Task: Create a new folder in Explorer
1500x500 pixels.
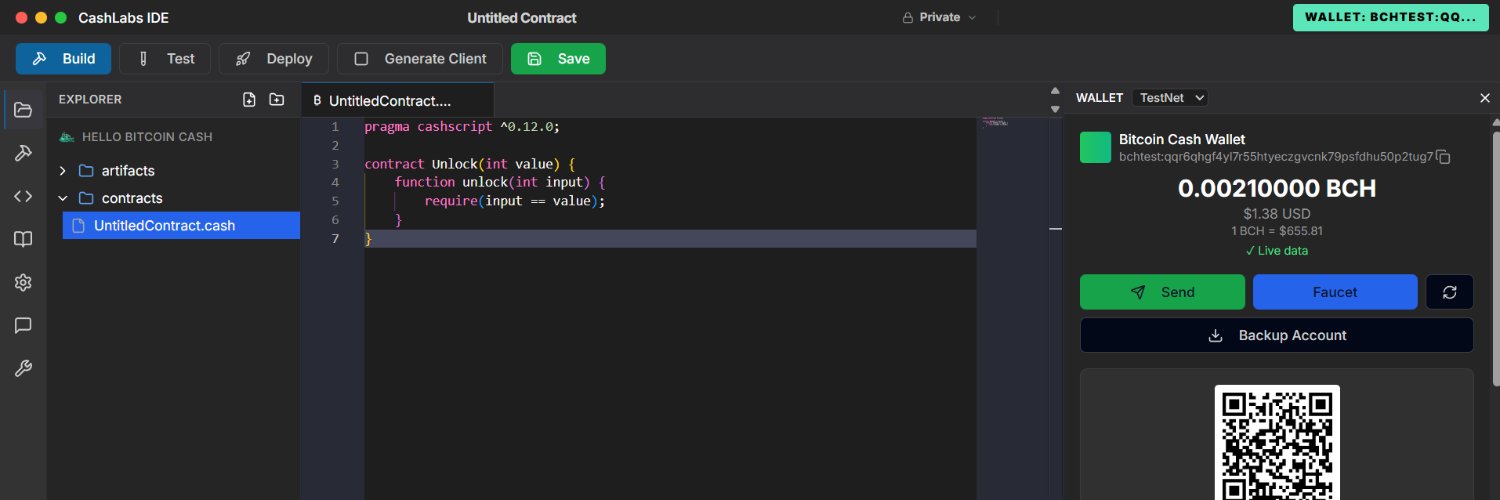Action: tap(277, 99)
